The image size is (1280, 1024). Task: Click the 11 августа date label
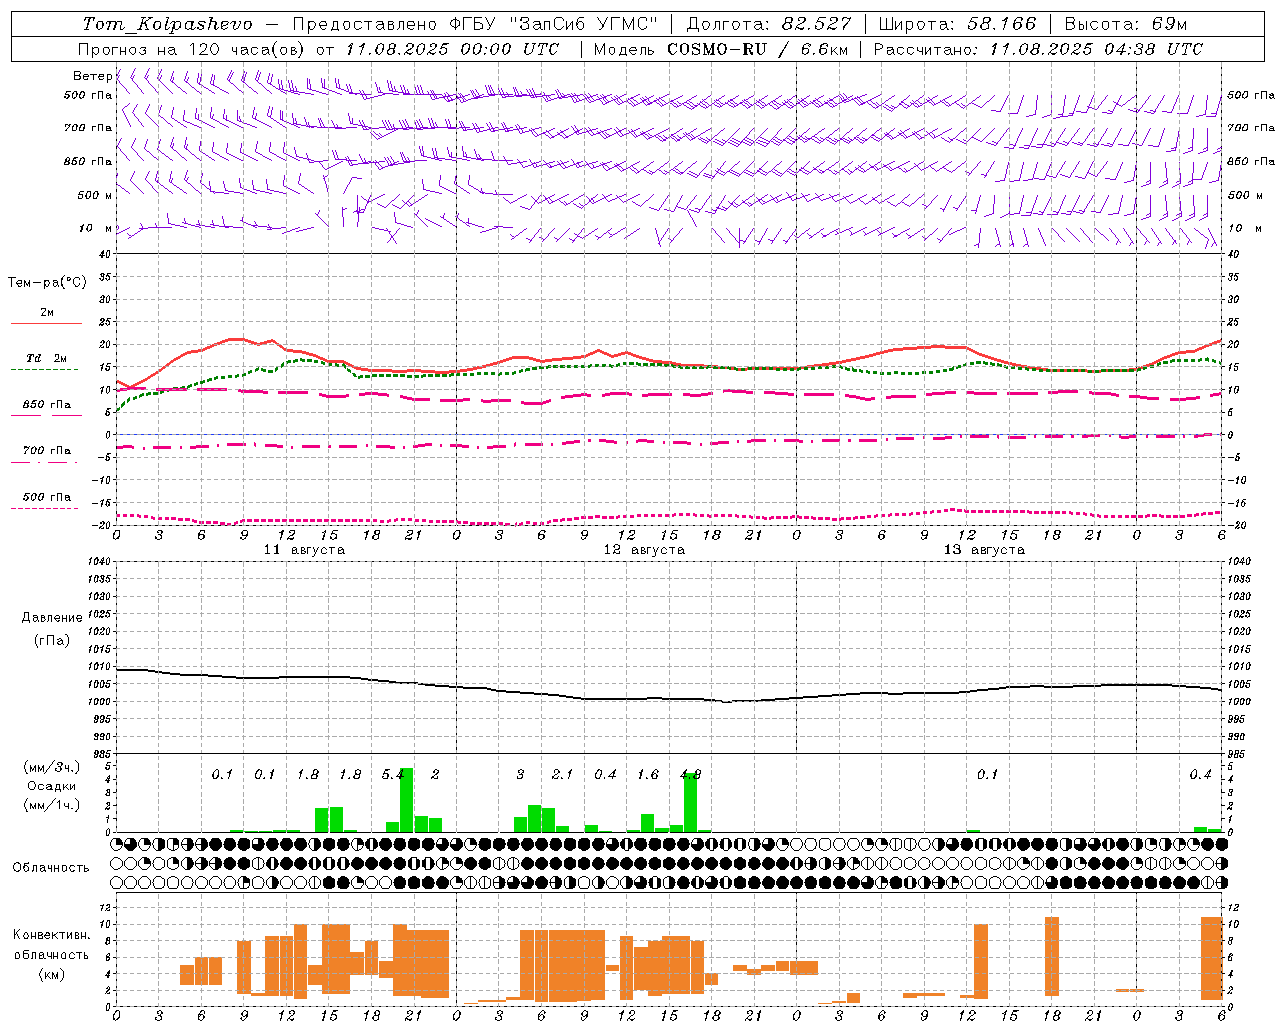coord(304,550)
